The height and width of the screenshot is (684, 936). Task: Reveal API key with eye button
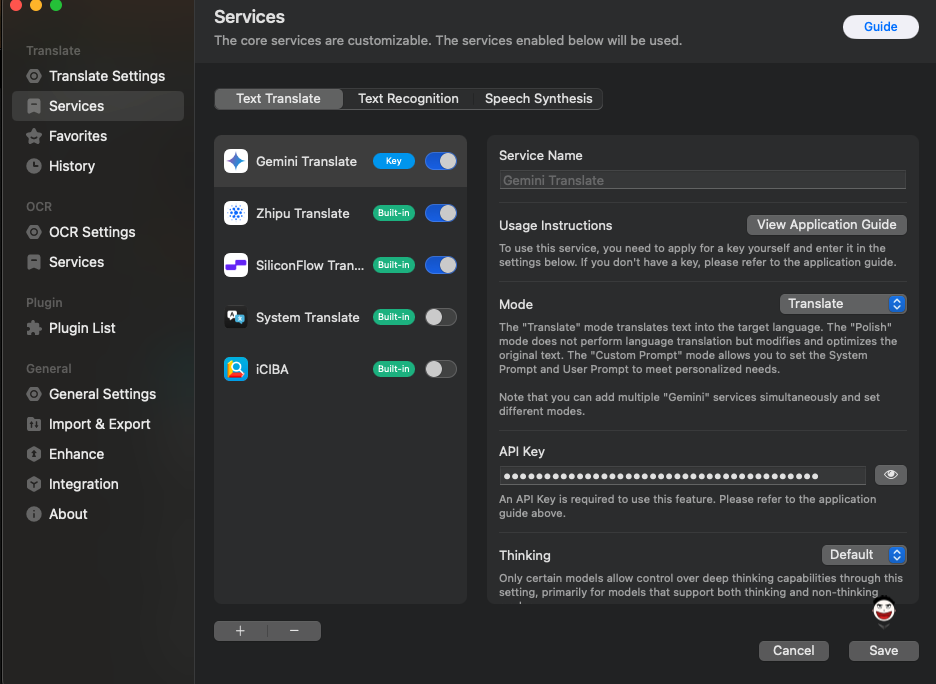click(x=890, y=475)
